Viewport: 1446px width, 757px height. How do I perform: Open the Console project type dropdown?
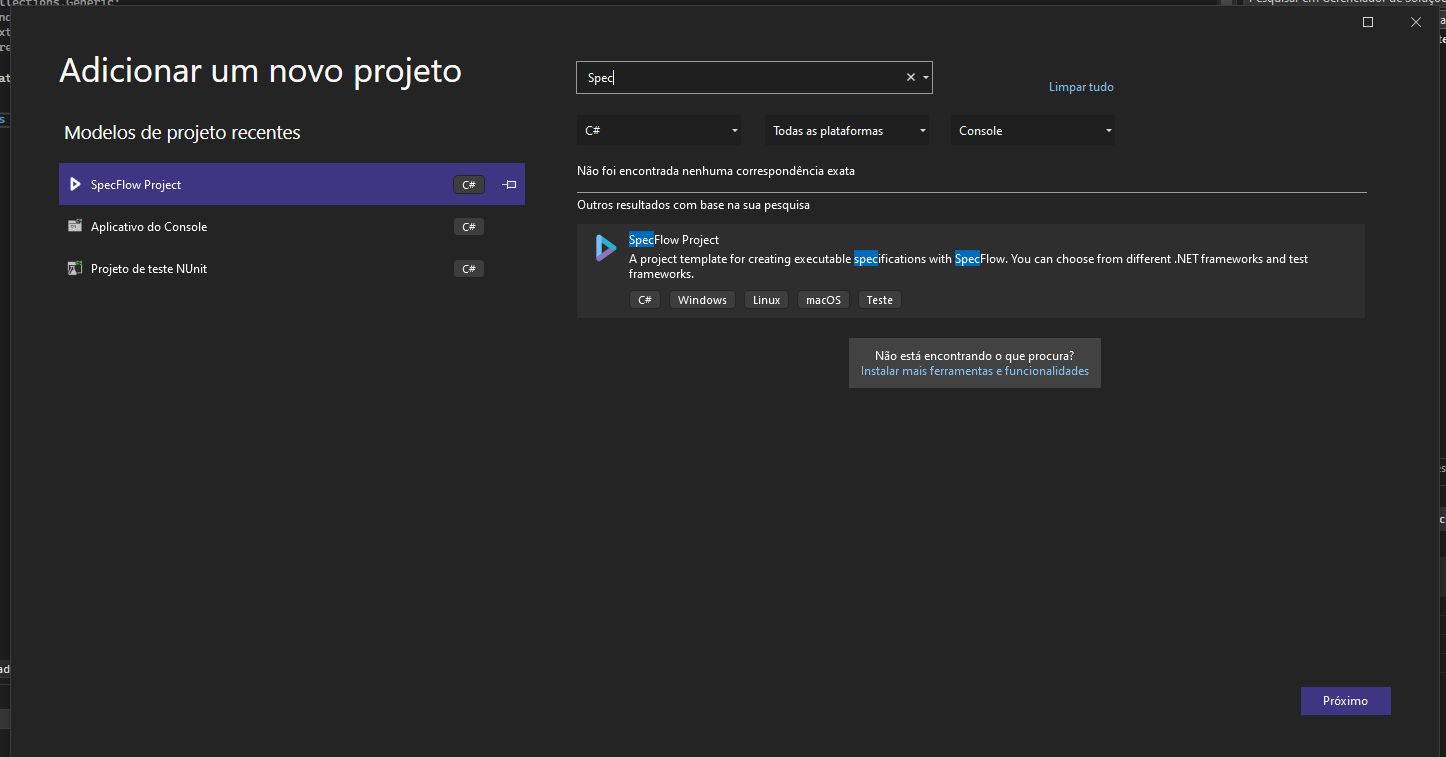pos(1033,131)
